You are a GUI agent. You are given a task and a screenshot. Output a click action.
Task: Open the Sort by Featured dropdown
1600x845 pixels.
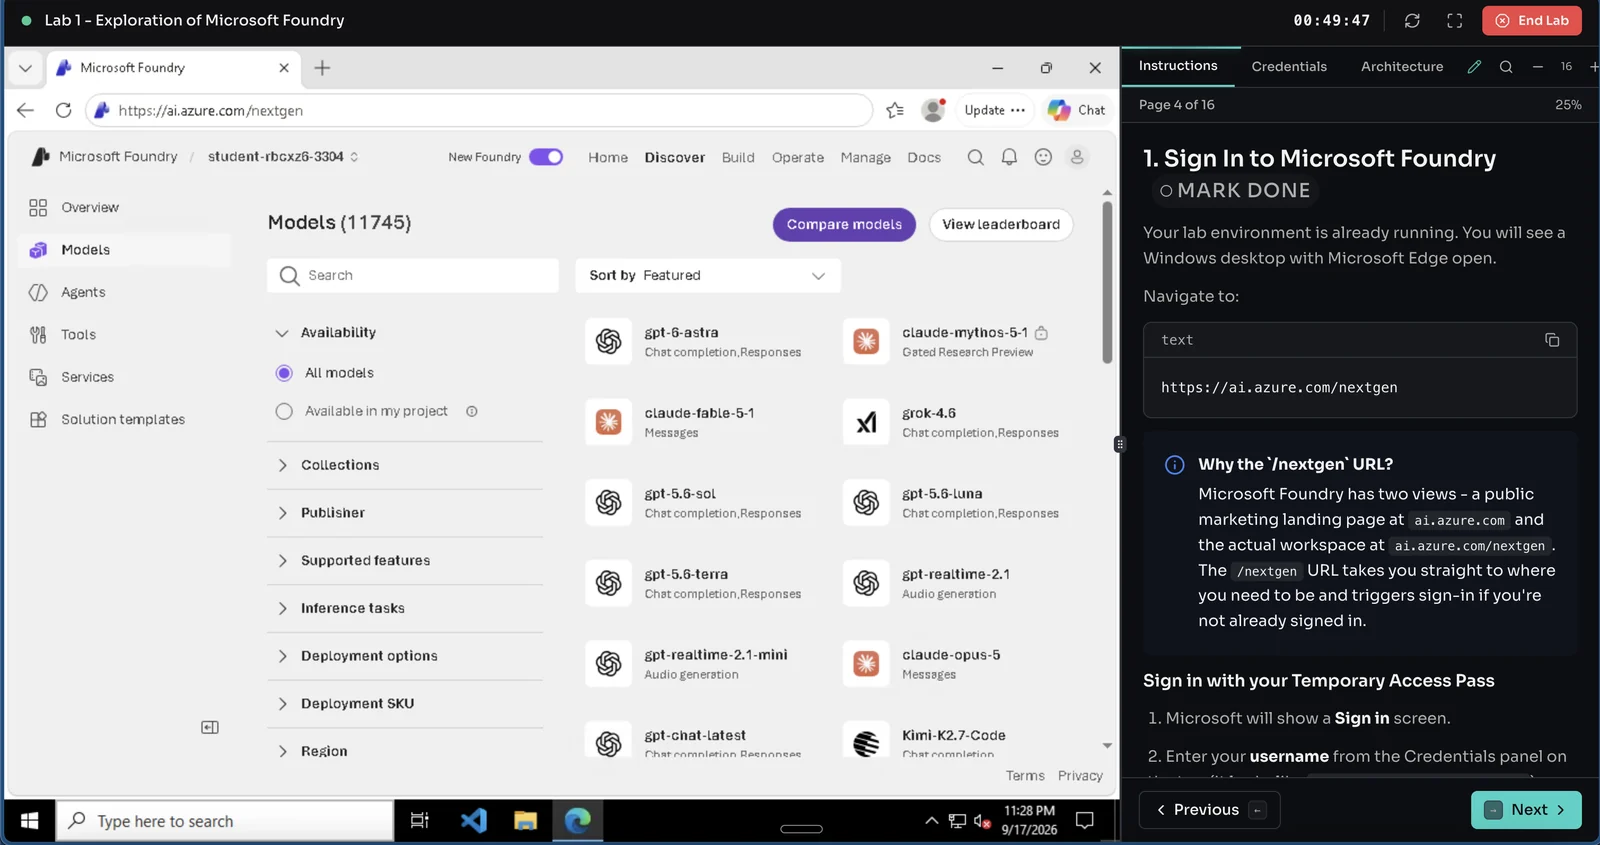[708, 276]
